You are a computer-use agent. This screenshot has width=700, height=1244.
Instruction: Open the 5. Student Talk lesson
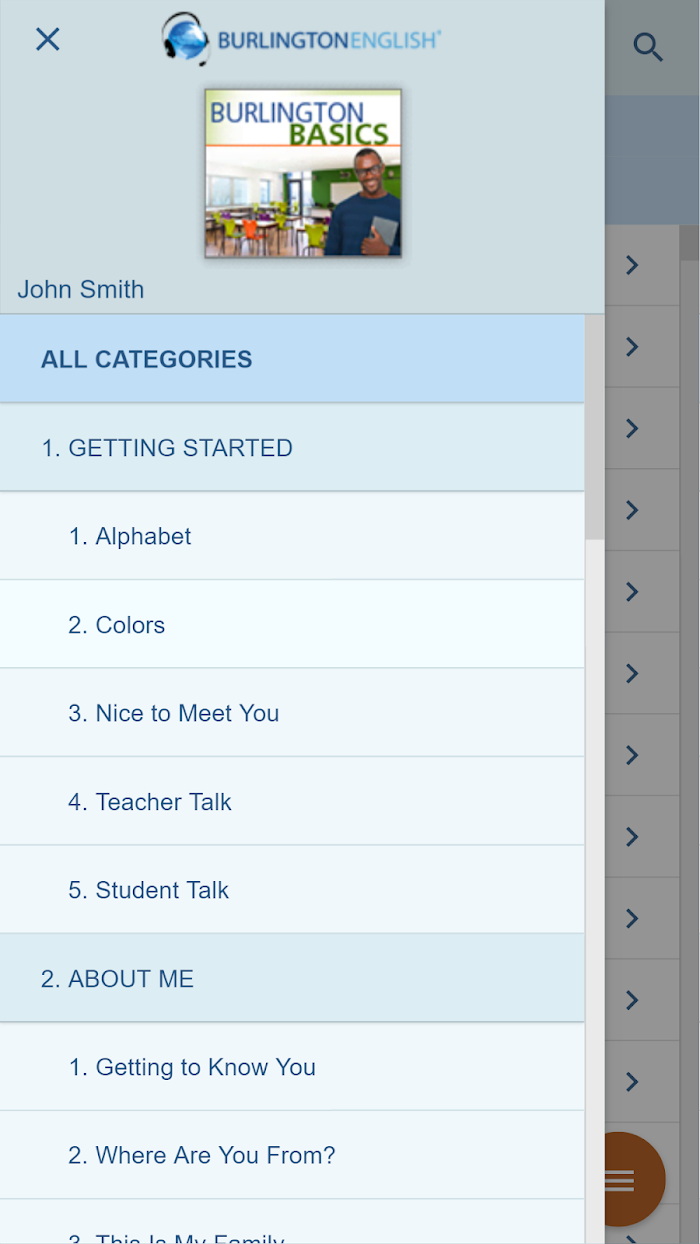pyautogui.click(x=292, y=890)
